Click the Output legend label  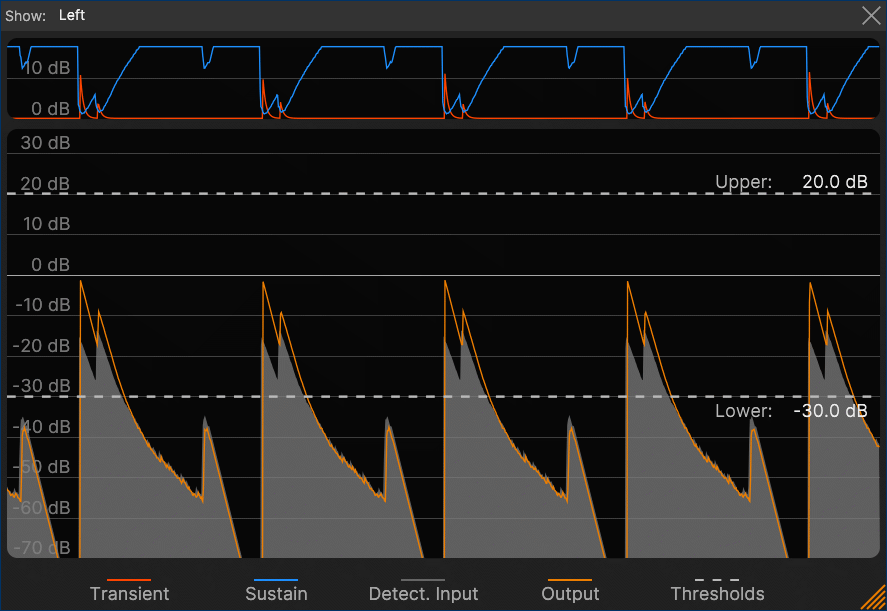(570, 594)
